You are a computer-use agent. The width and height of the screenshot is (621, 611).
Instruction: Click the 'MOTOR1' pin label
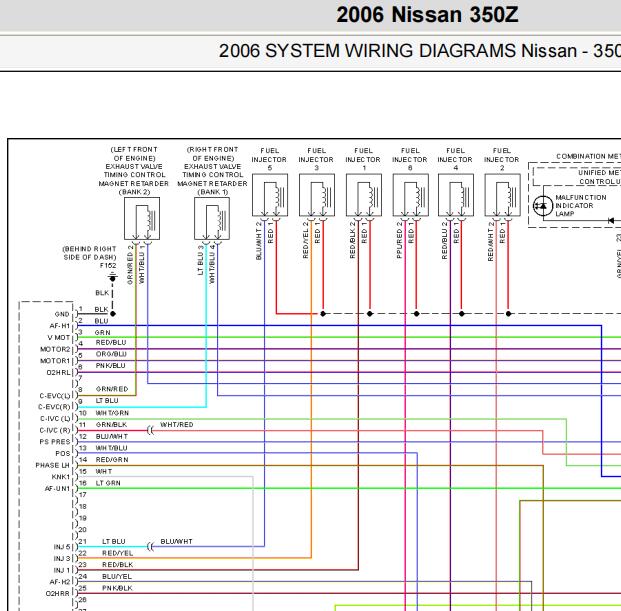55,361
